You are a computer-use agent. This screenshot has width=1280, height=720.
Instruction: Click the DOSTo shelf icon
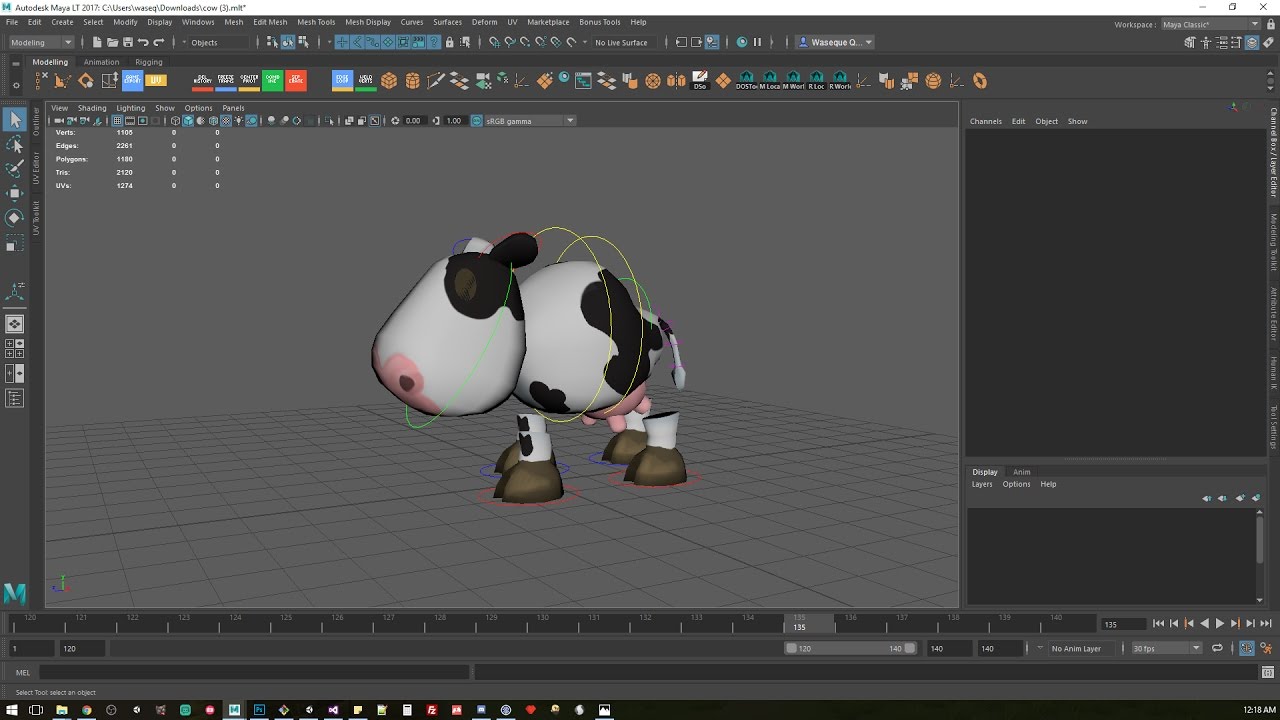[746, 81]
